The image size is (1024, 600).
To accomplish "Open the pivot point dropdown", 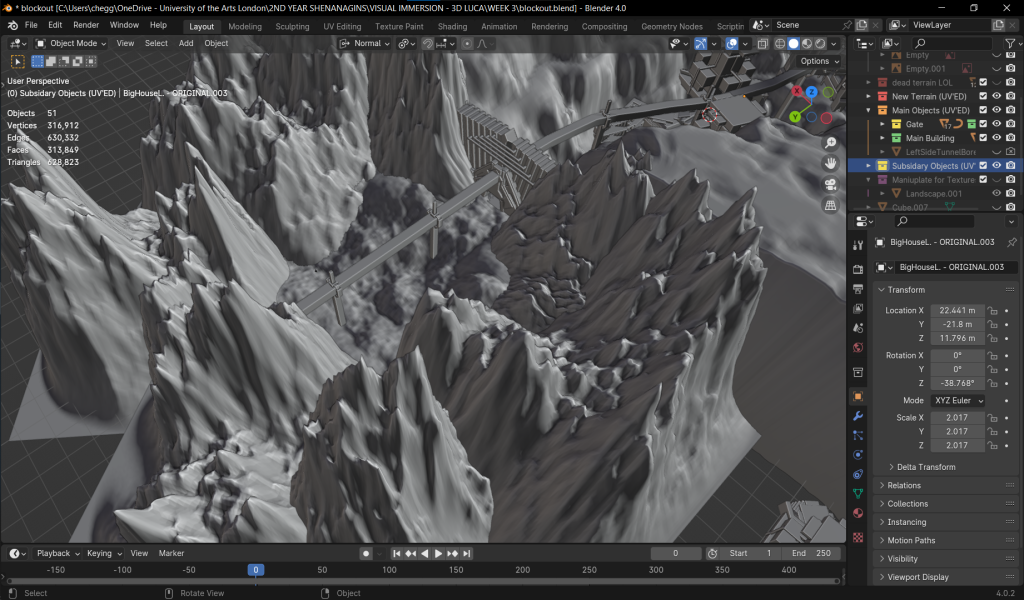I will pyautogui.click(x=408, y=43).
